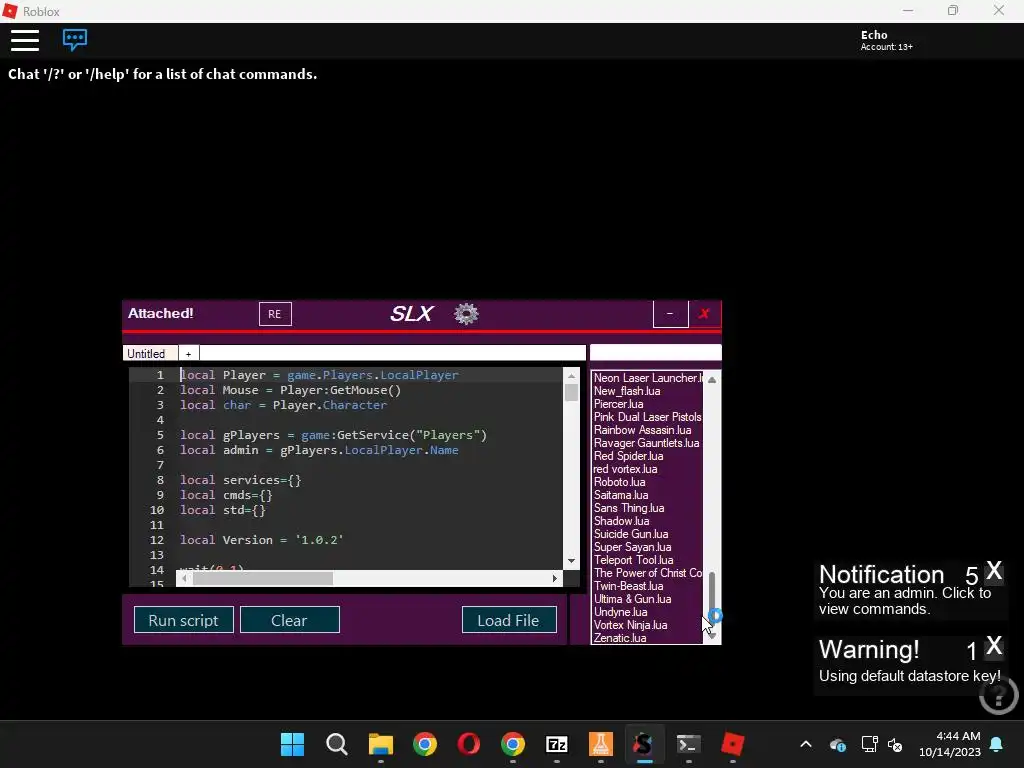1024x768 pixels.
Task: Click the code editor vertical scrollbar thumb
Action: tap(571, 392)
